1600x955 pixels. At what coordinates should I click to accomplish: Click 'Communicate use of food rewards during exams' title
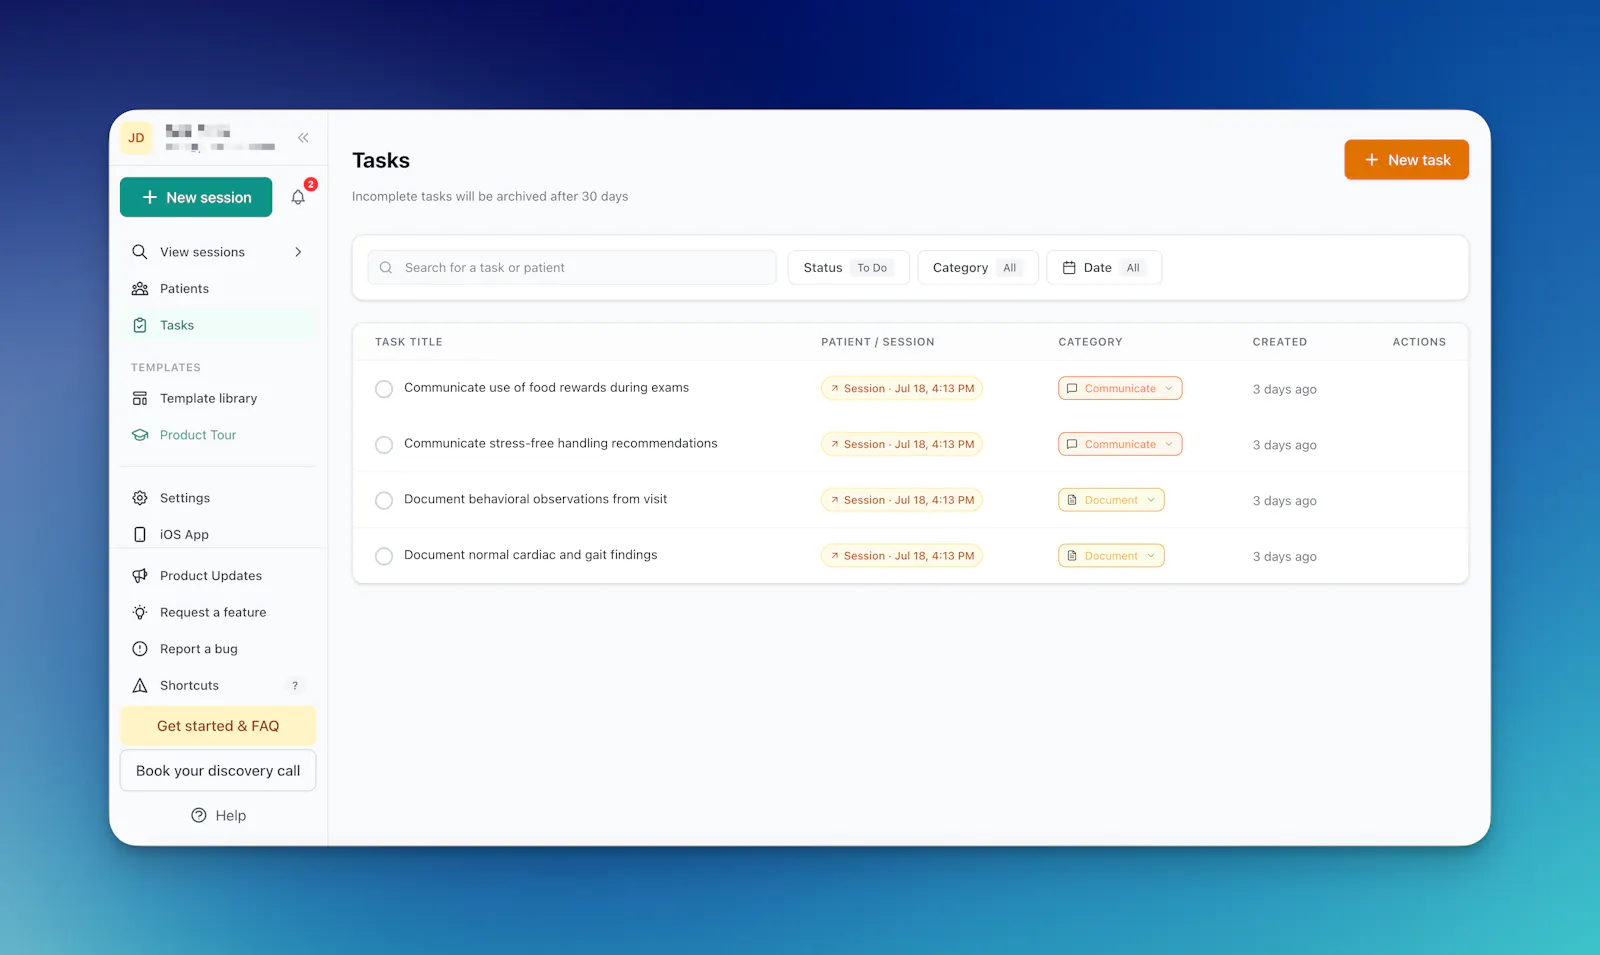(x=546, y=388)
